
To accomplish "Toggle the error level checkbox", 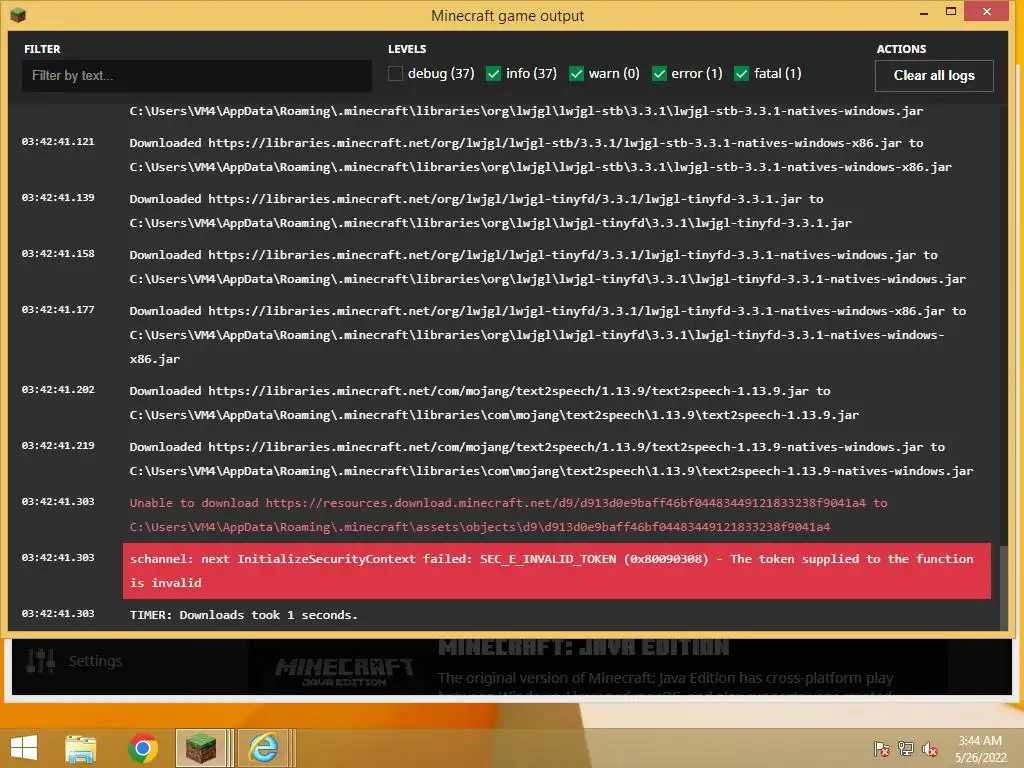I will pos(659,74).
